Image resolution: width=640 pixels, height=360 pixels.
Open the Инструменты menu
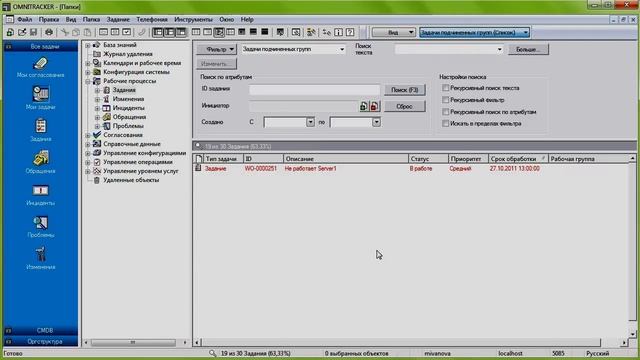click(193, 19)
